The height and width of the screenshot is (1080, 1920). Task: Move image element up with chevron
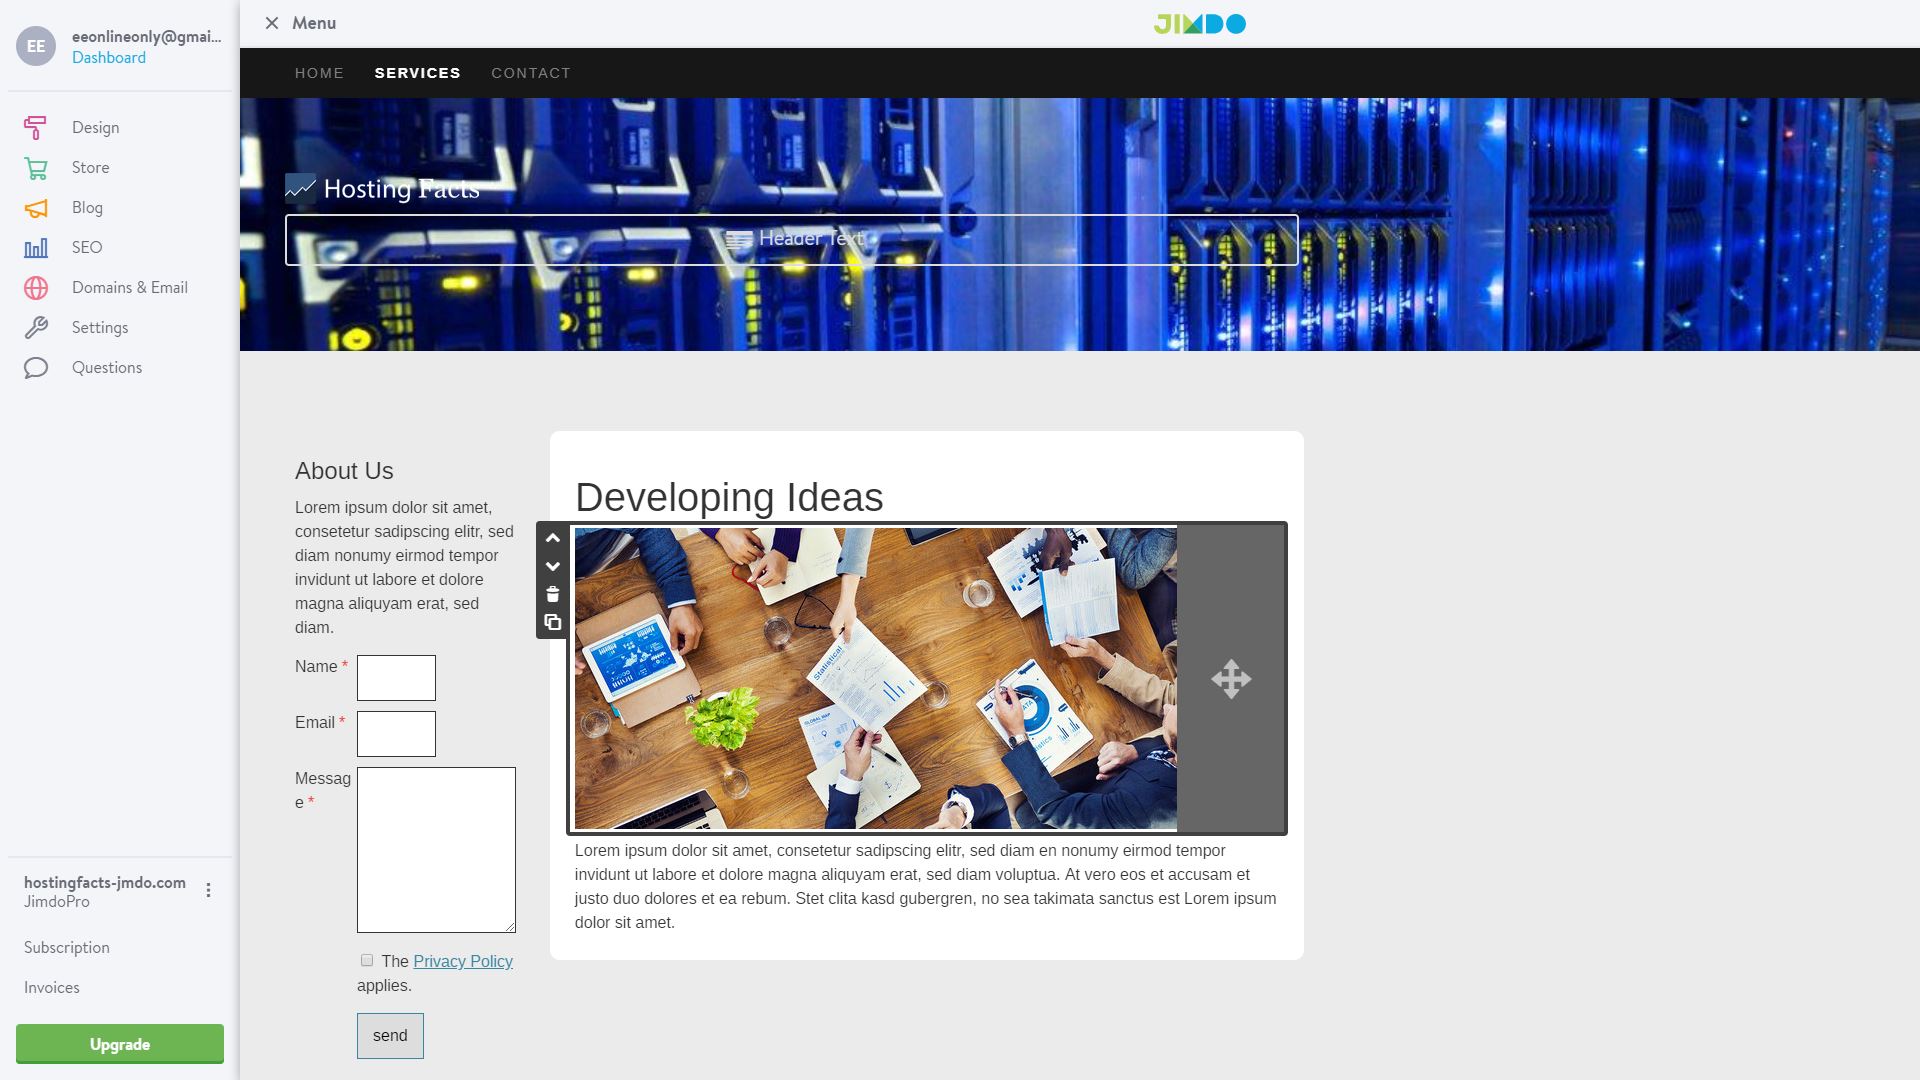(x=552, y=538)
